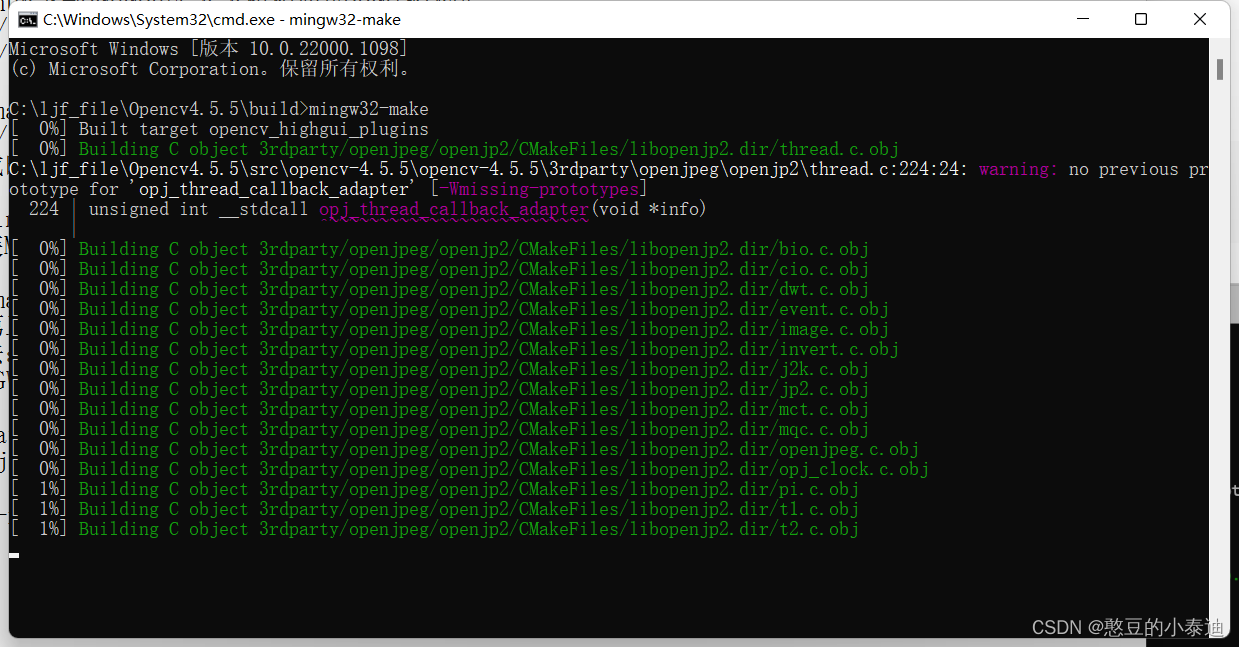
Task: Click the t1.c.obj build line
Action: tap(434, 509)
